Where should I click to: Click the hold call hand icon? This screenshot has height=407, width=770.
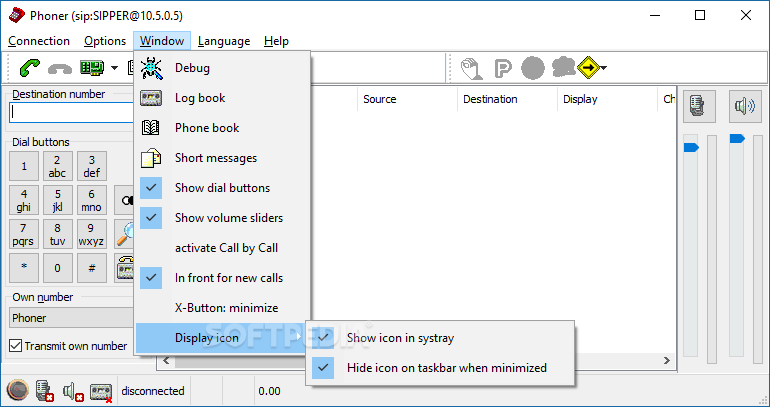point(471,68)
